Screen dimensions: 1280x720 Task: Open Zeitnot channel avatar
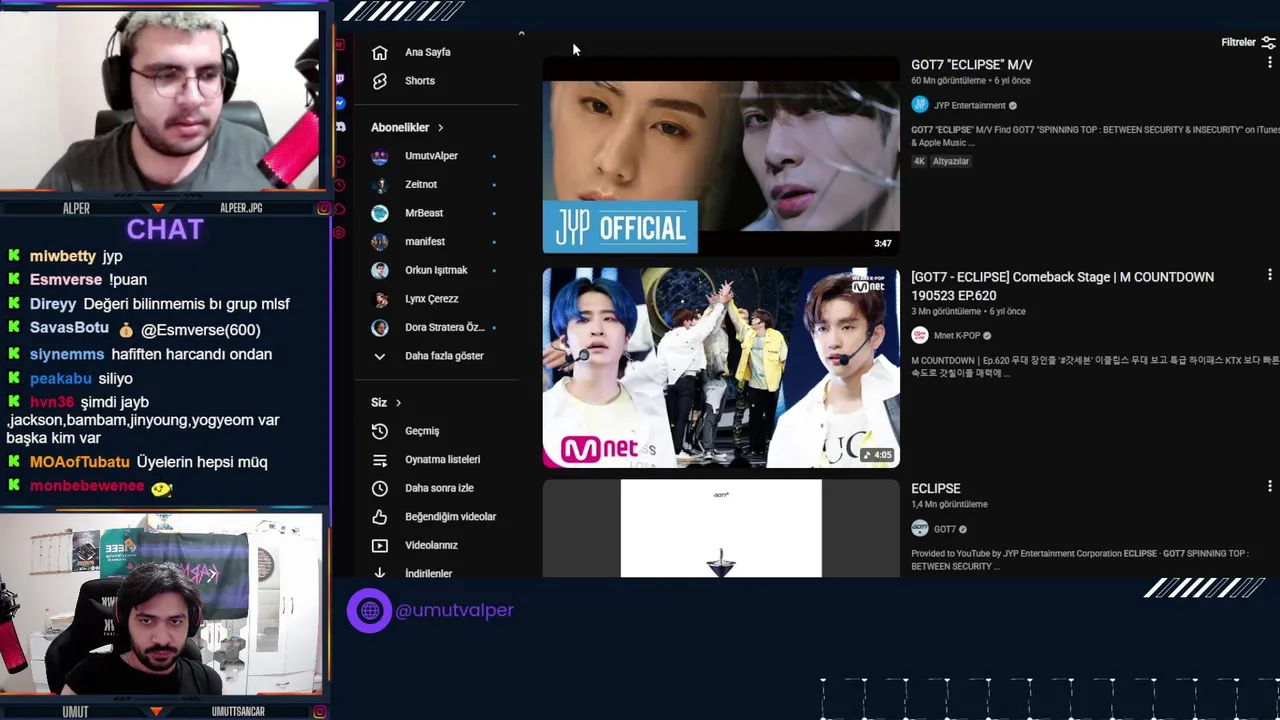point(379,185)
